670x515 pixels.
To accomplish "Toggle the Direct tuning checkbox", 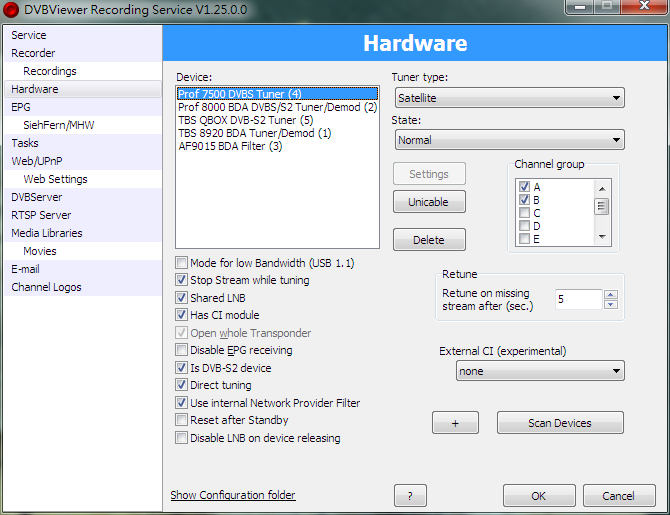I will click(181, 385).
